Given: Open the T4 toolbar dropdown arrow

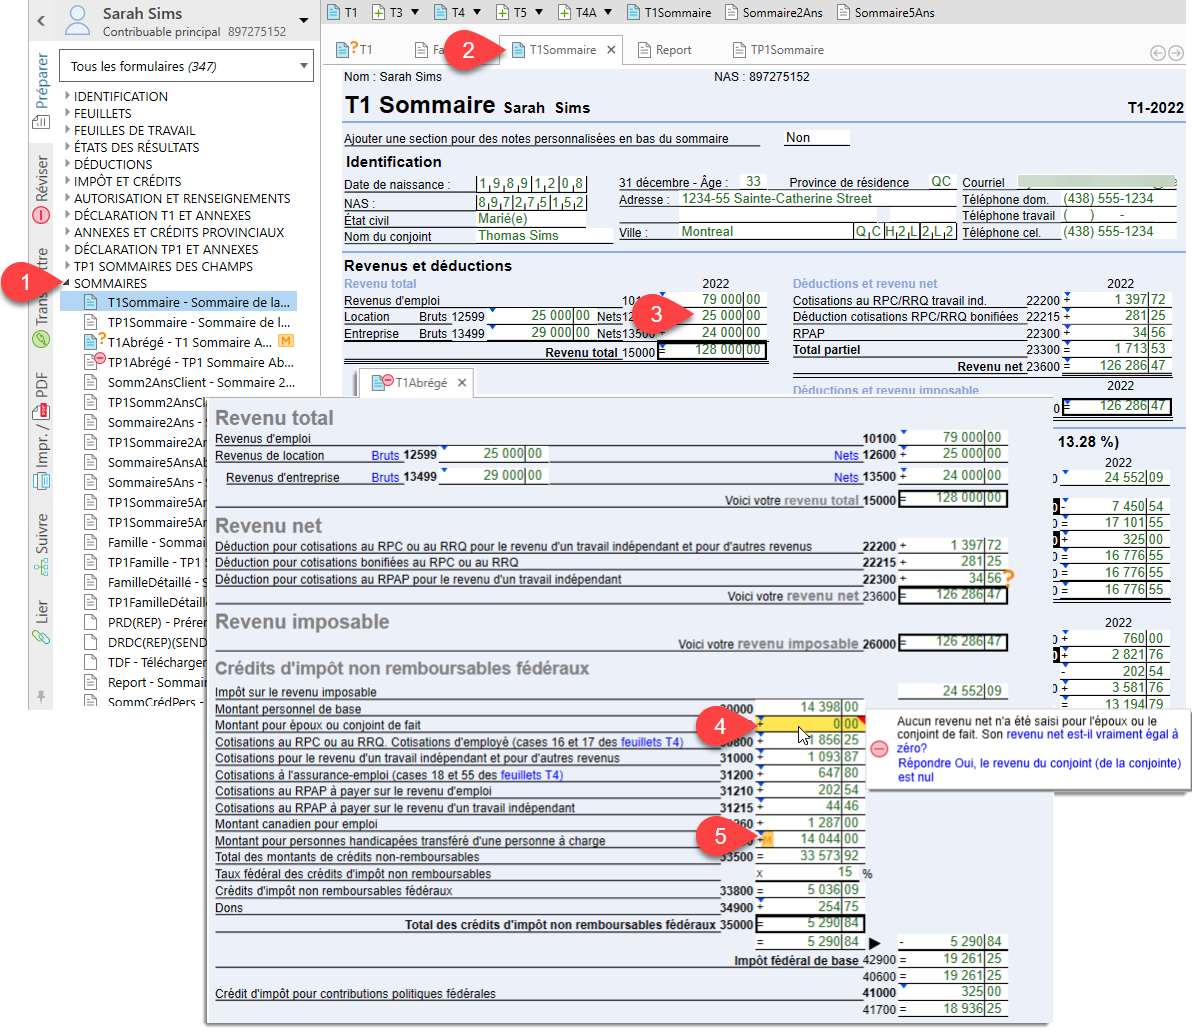Looking at the screenshot, I should click(477, 12).
